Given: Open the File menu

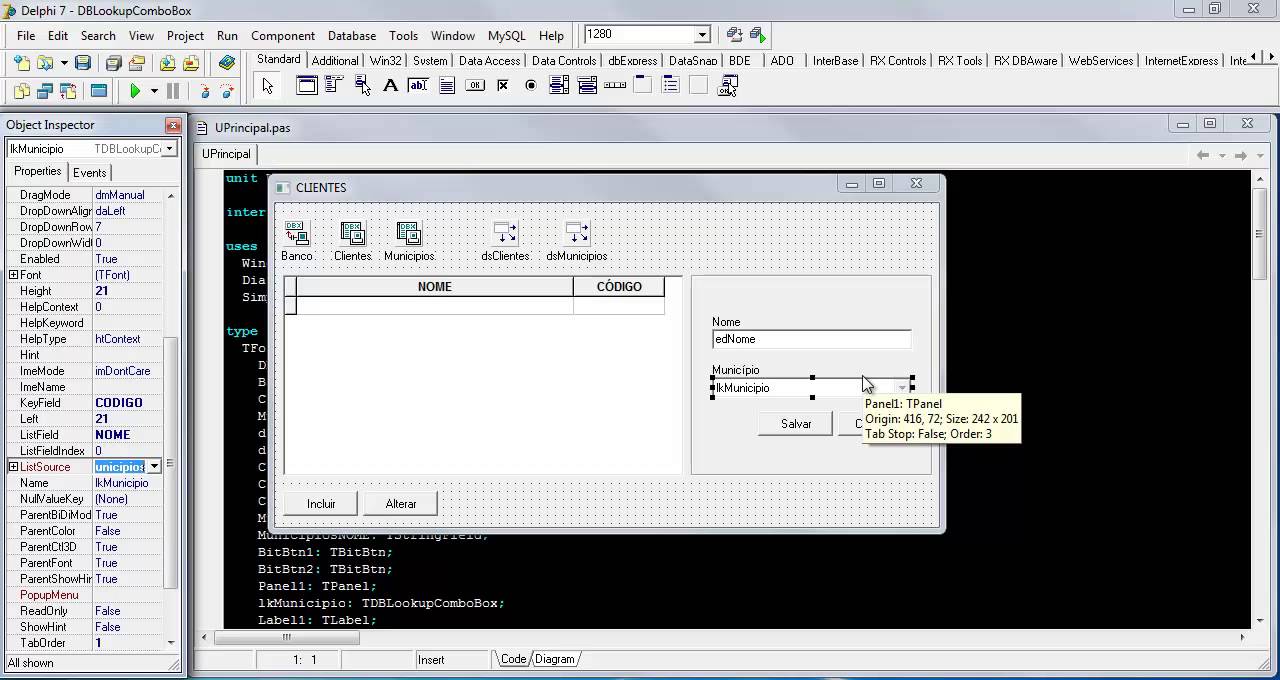Looking at the screenshot, I should [26, 35].
